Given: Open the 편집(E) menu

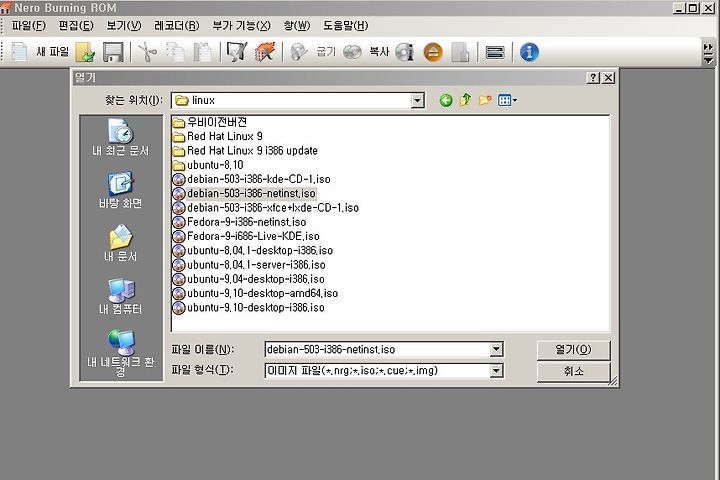Looking at the screenshot, I should tap(76, 26).
